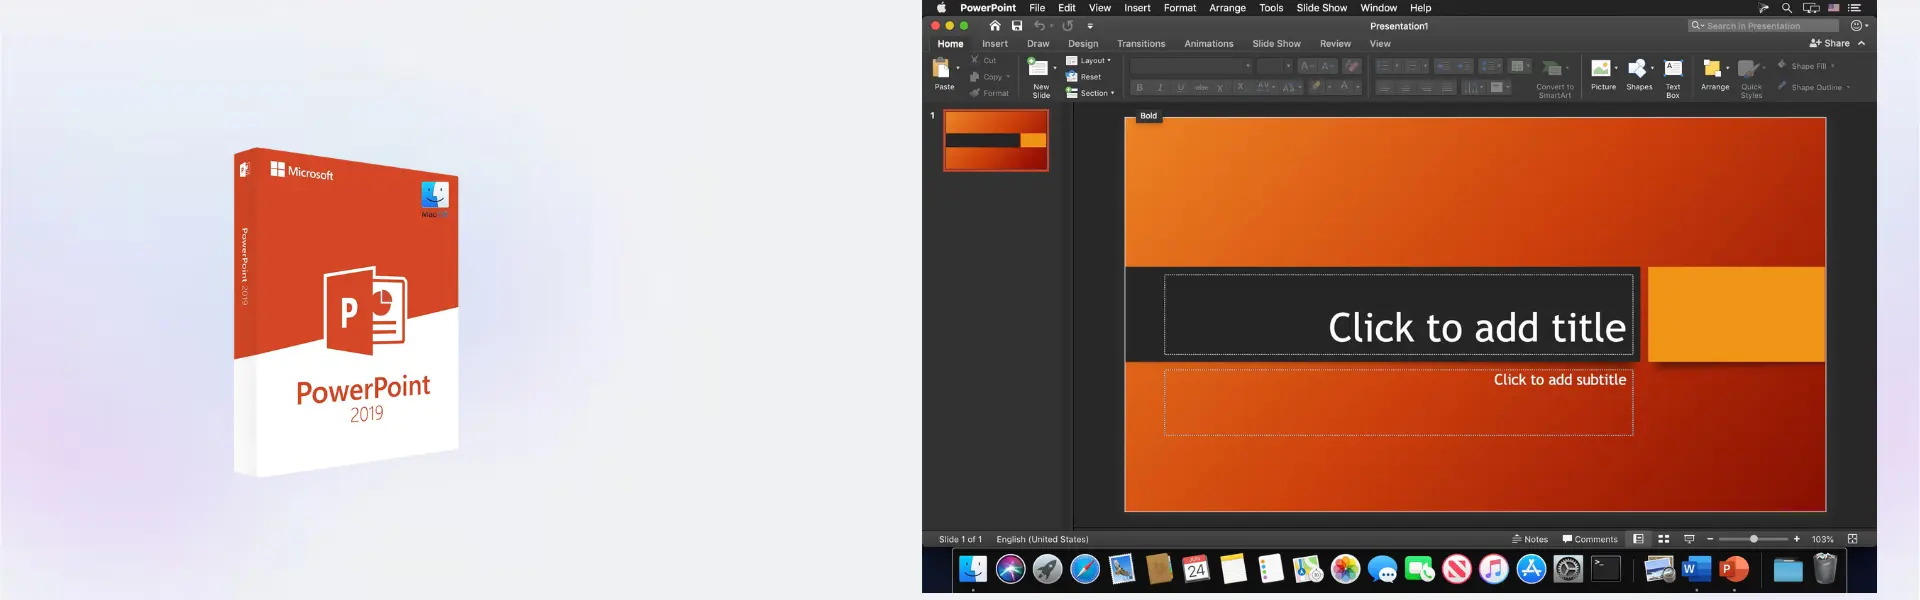Viewport: 1920px width, 600px height.
Task: Align text left
Action: pyautogui.click(x=1385, y=88)
